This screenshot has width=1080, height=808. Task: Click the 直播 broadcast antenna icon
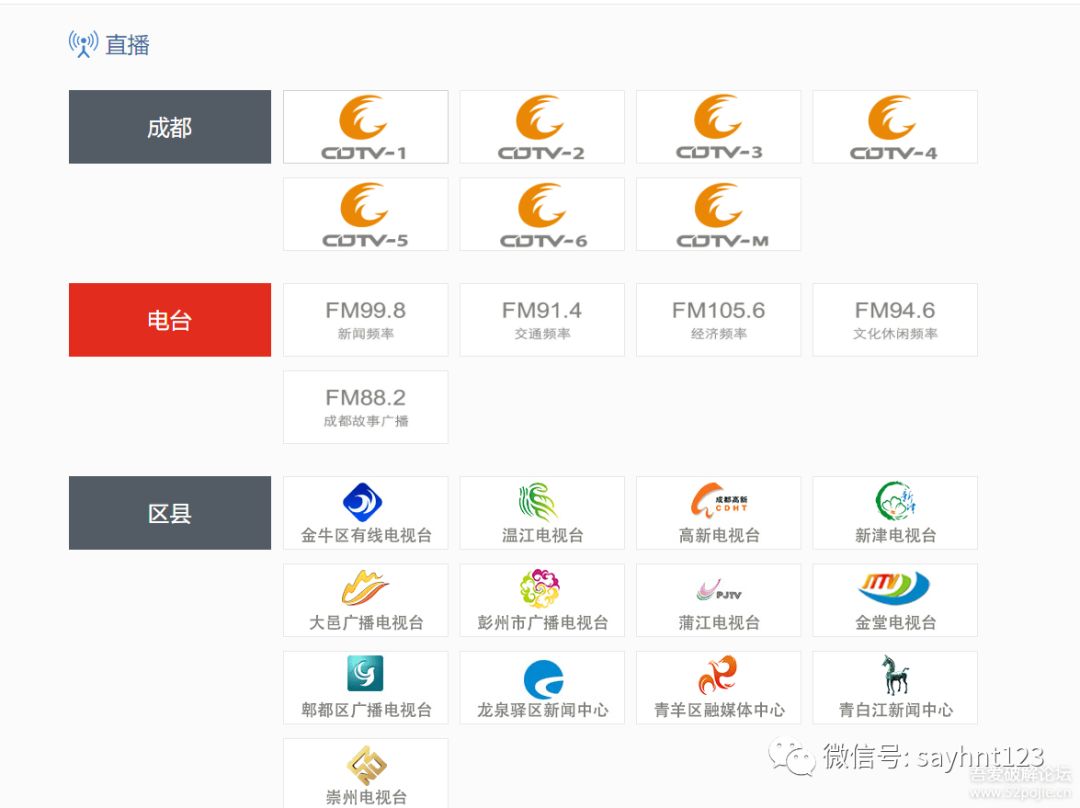click(83, 44)
